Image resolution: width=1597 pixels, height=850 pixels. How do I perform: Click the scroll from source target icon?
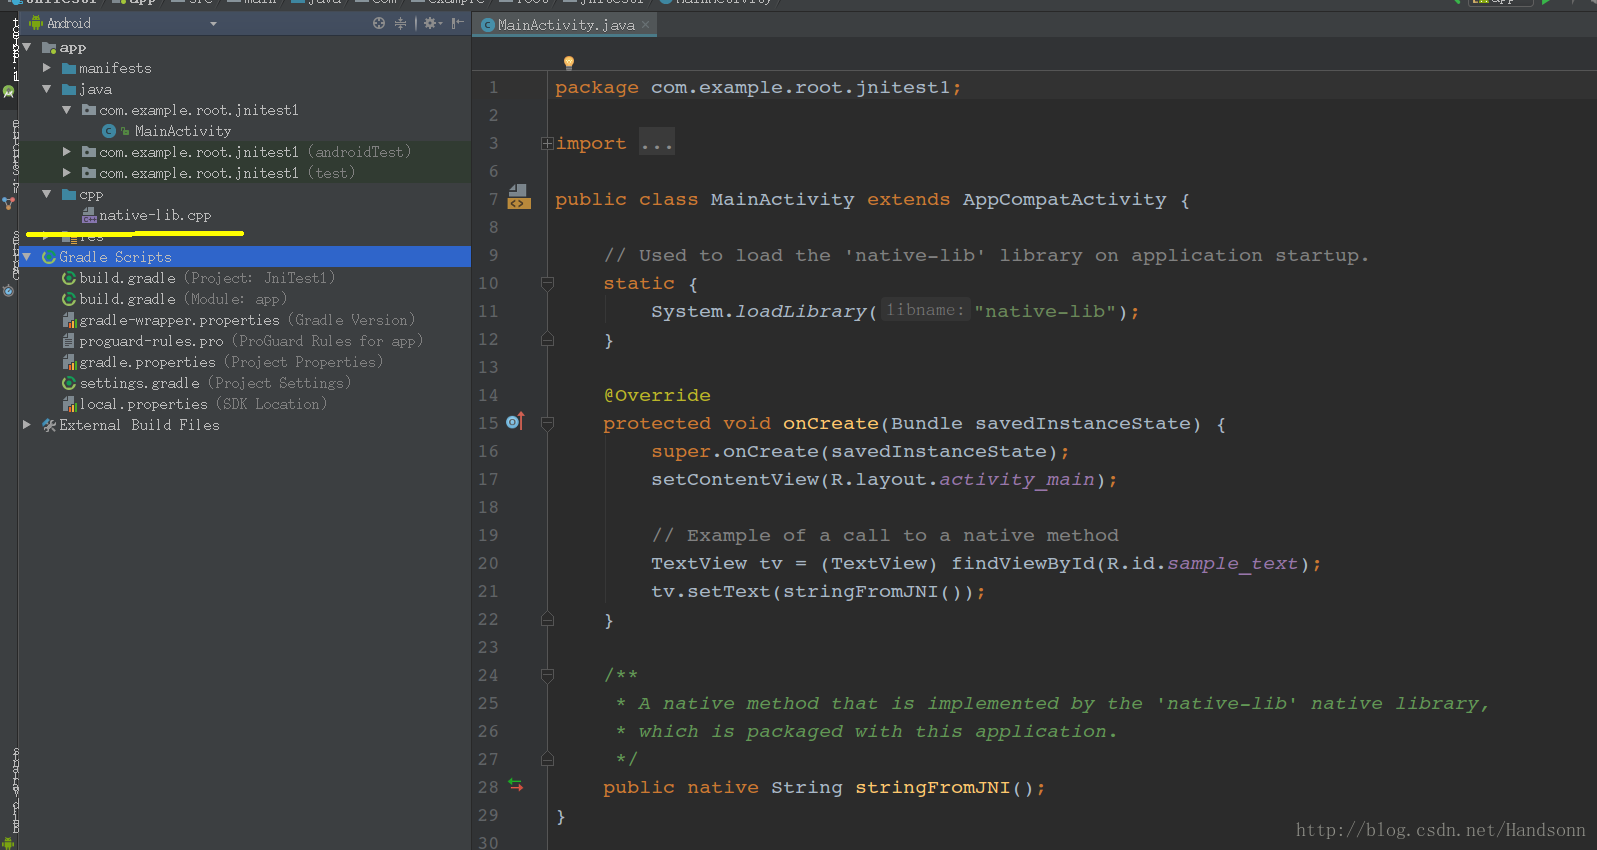click(379, 23)
